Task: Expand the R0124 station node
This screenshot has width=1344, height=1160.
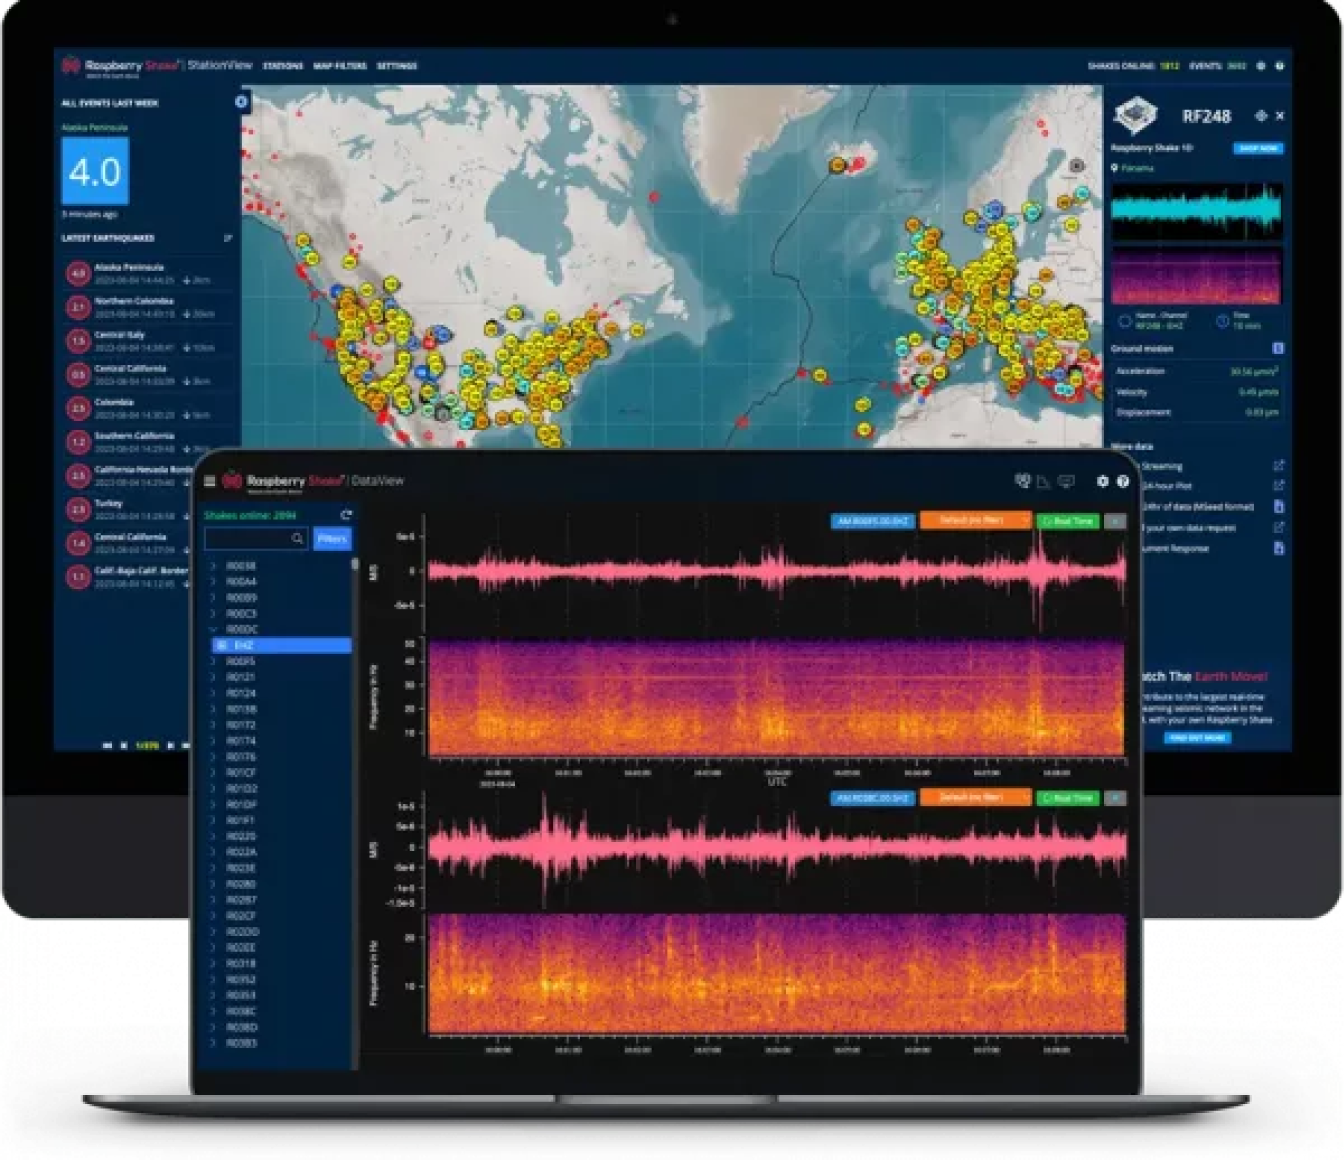Action: (213, 693)
